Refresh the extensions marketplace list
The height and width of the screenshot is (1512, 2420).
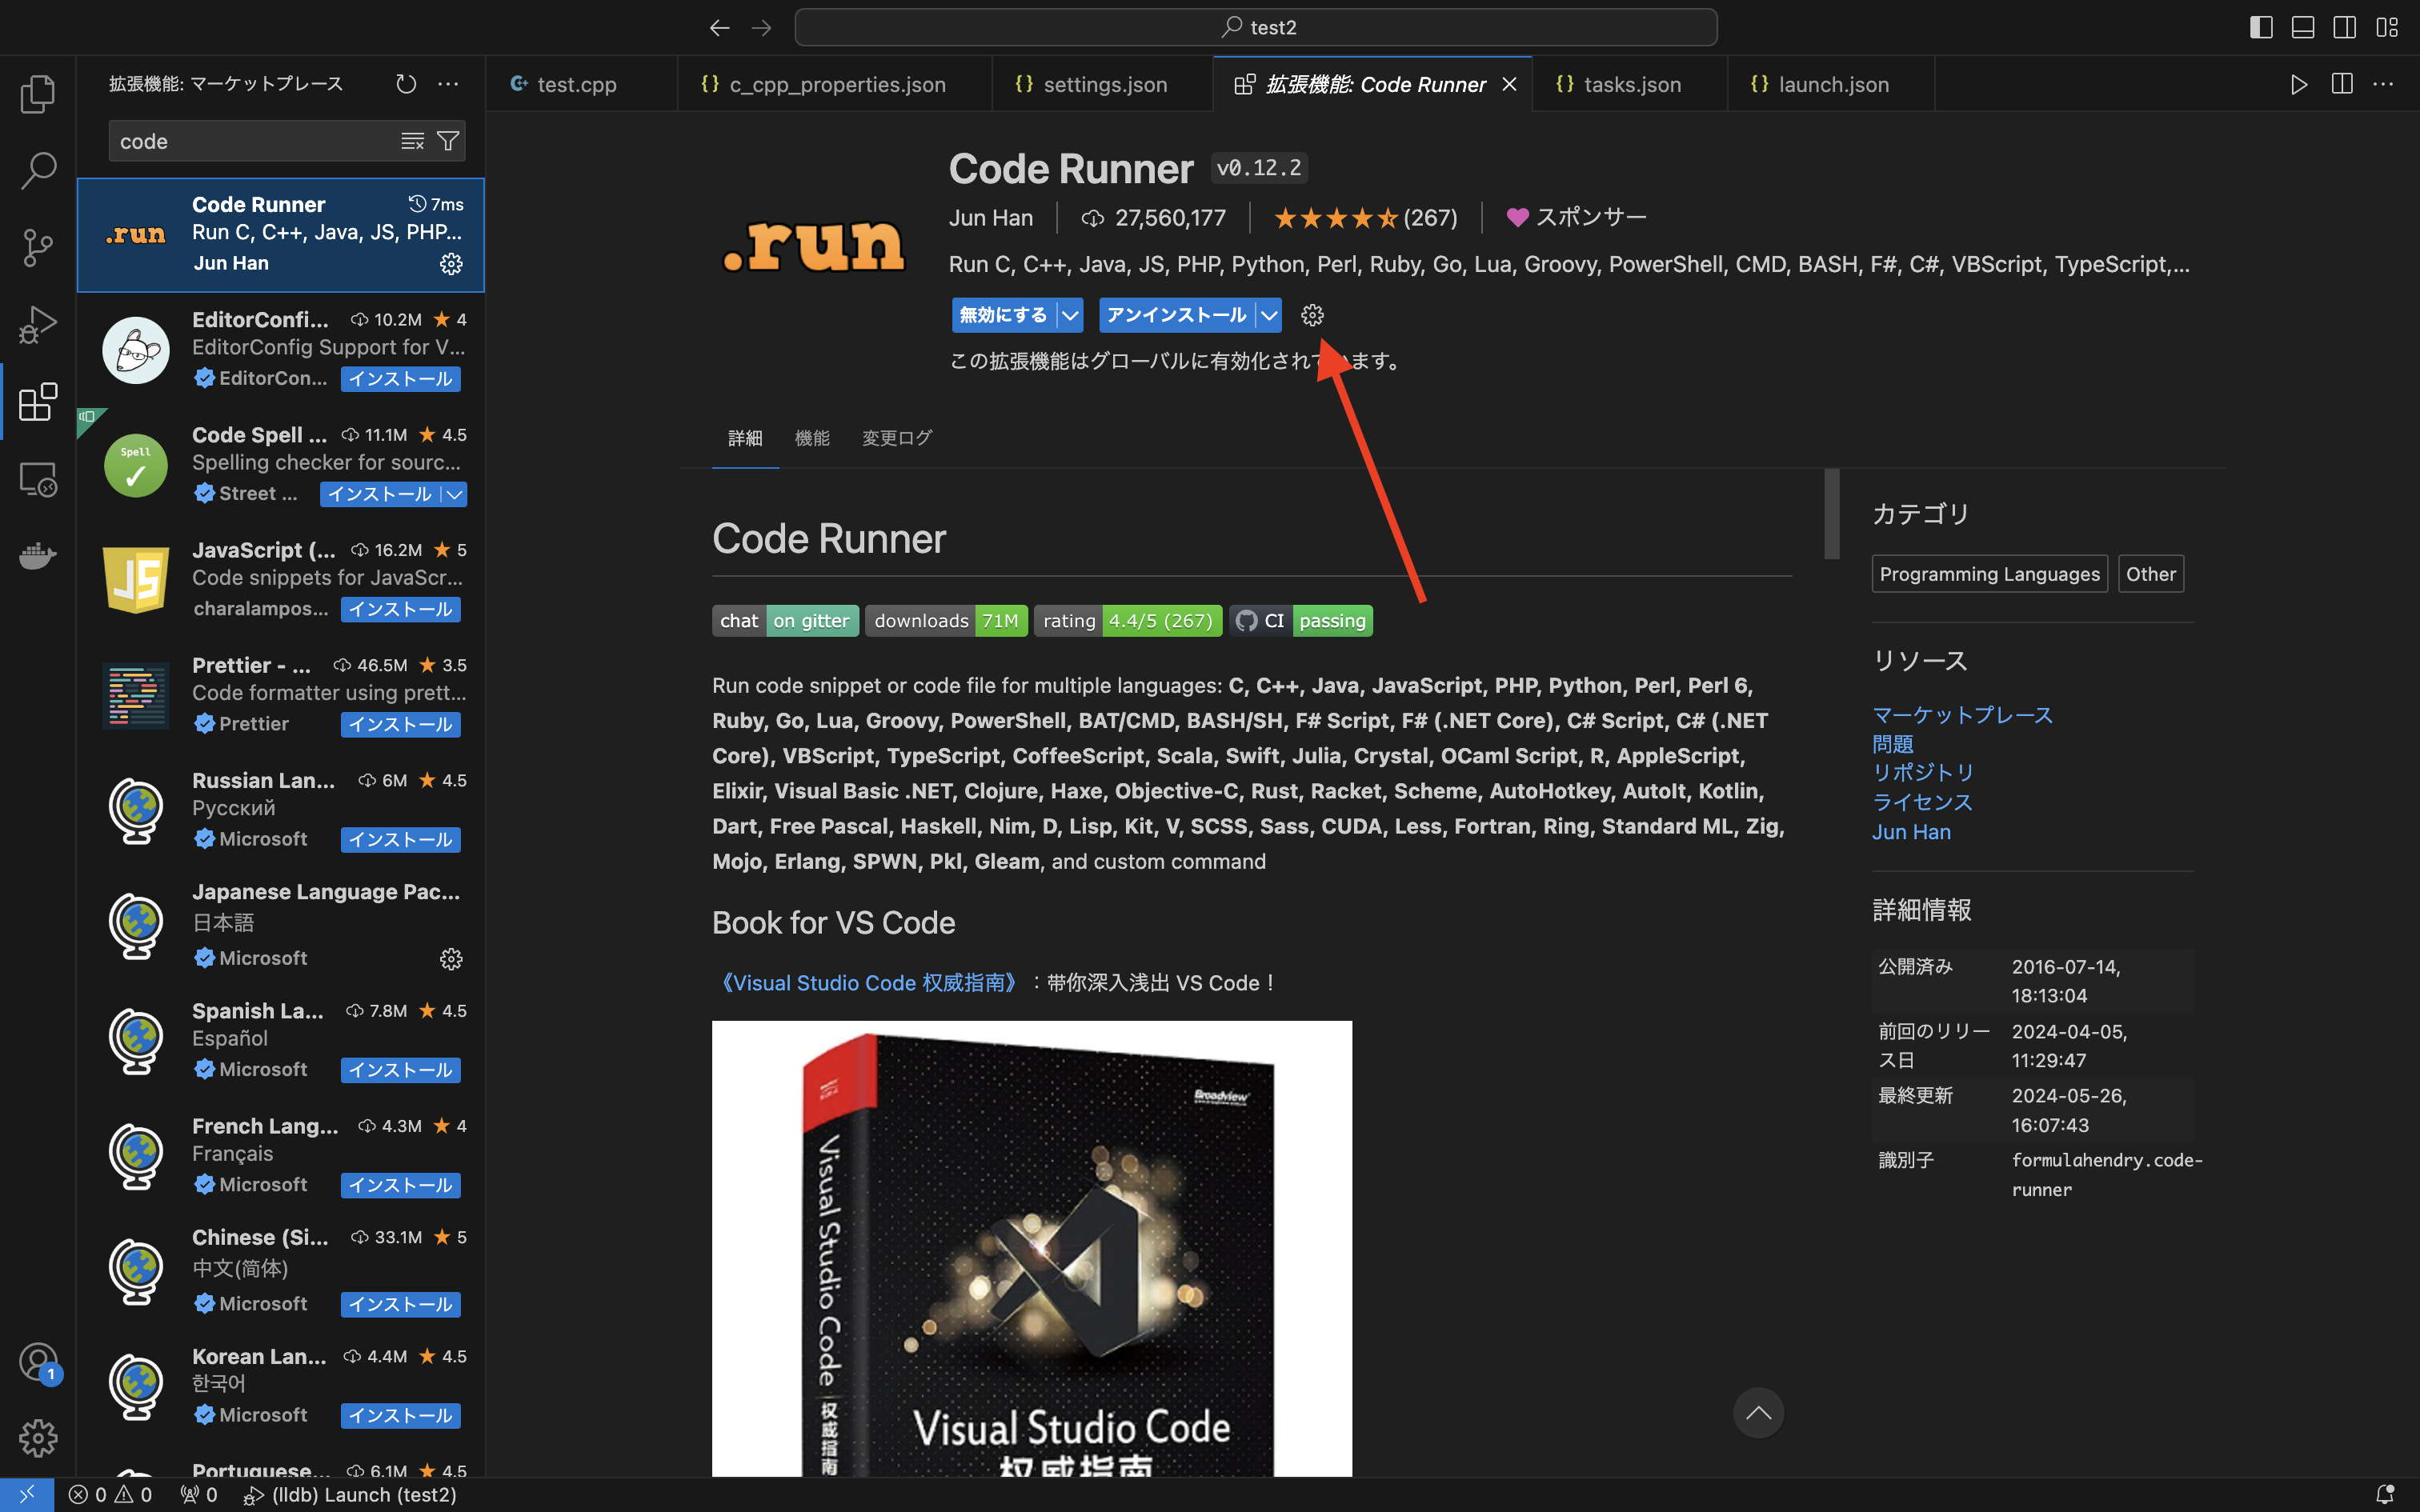[406, 84]
